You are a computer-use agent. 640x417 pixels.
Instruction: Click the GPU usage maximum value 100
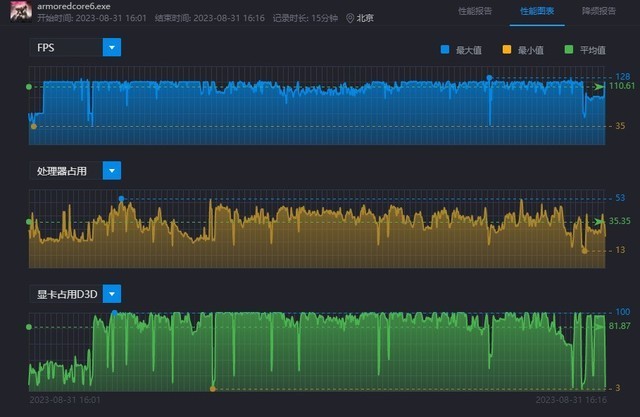pos(622,312)
